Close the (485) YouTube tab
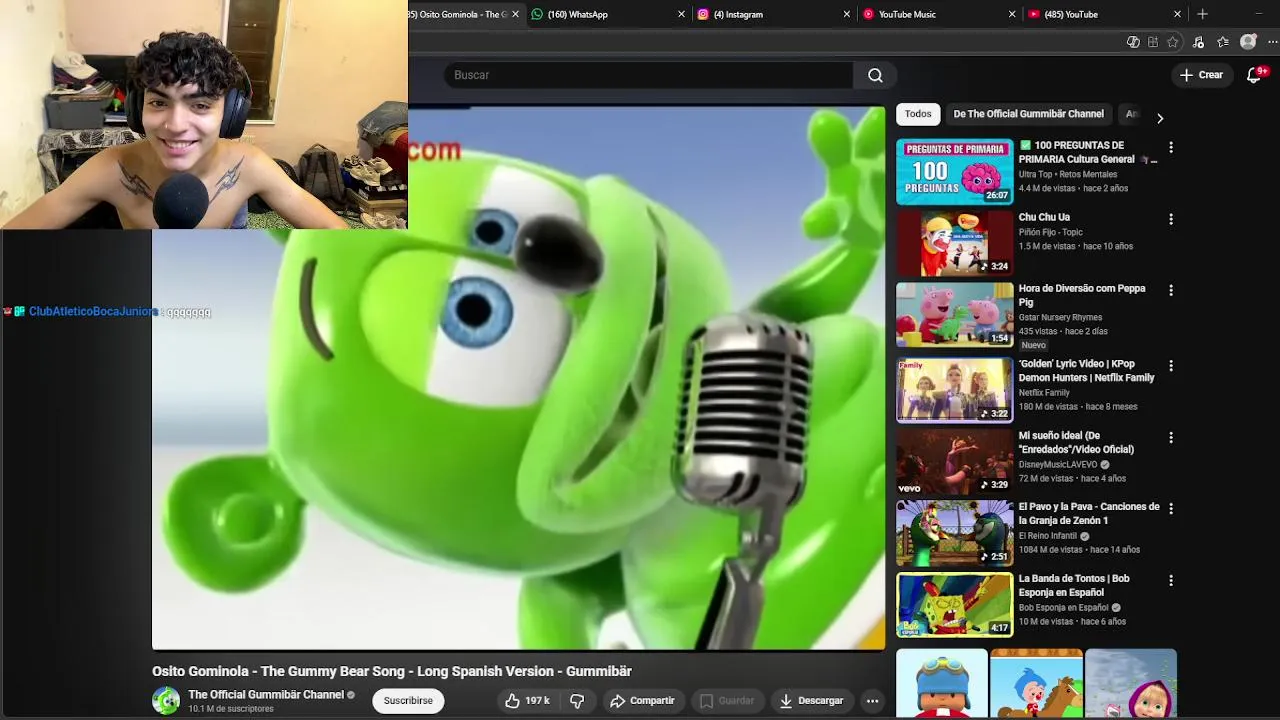The height and width of the screenshot is (720, 1280). pos(1177,14)
